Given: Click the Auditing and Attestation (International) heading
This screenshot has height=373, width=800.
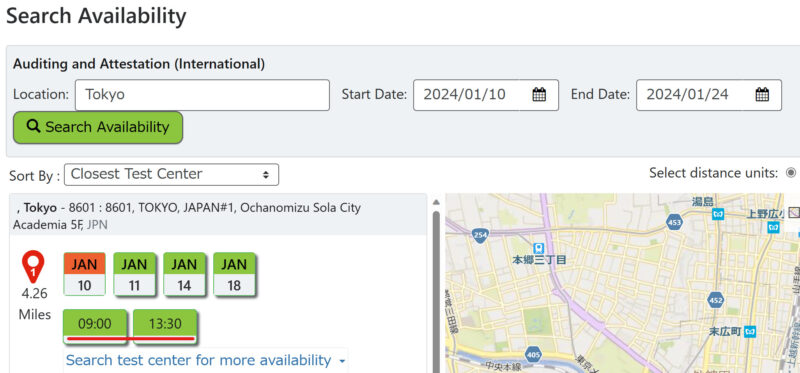Looking at the screenshot, I should tap(139, 64).
